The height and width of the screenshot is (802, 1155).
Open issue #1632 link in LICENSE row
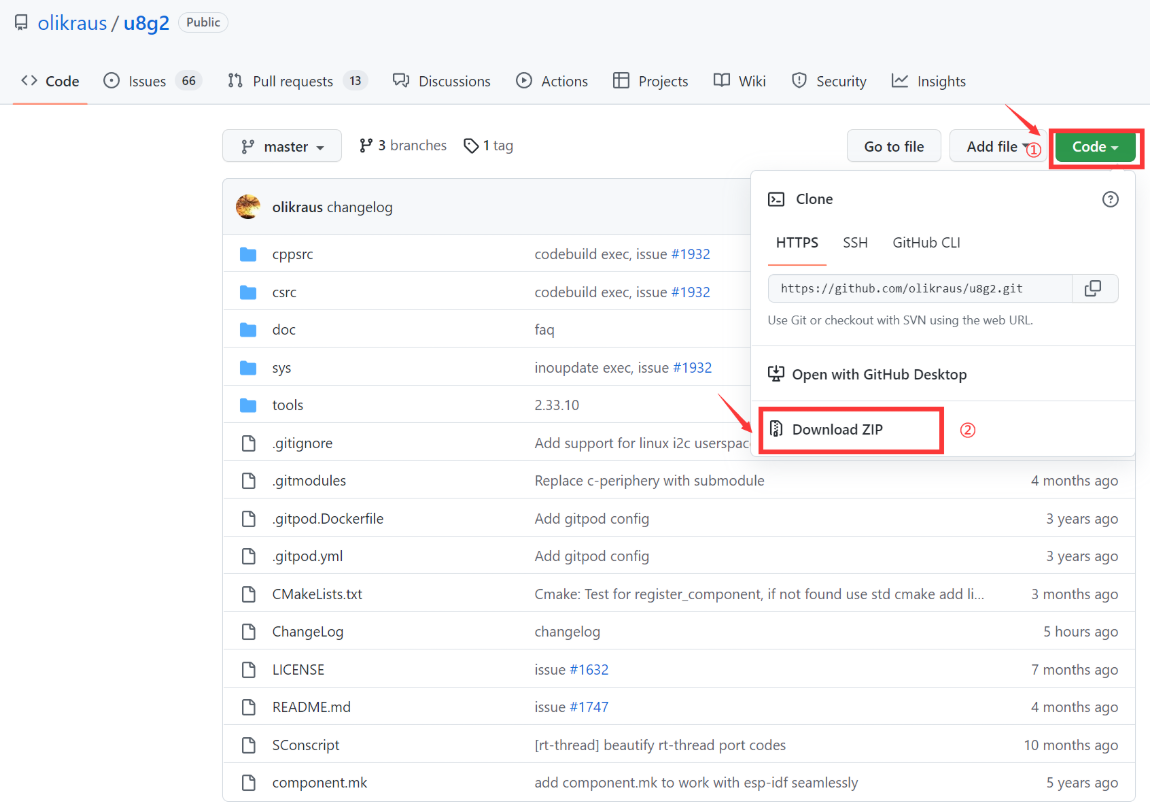click(589, 669)
